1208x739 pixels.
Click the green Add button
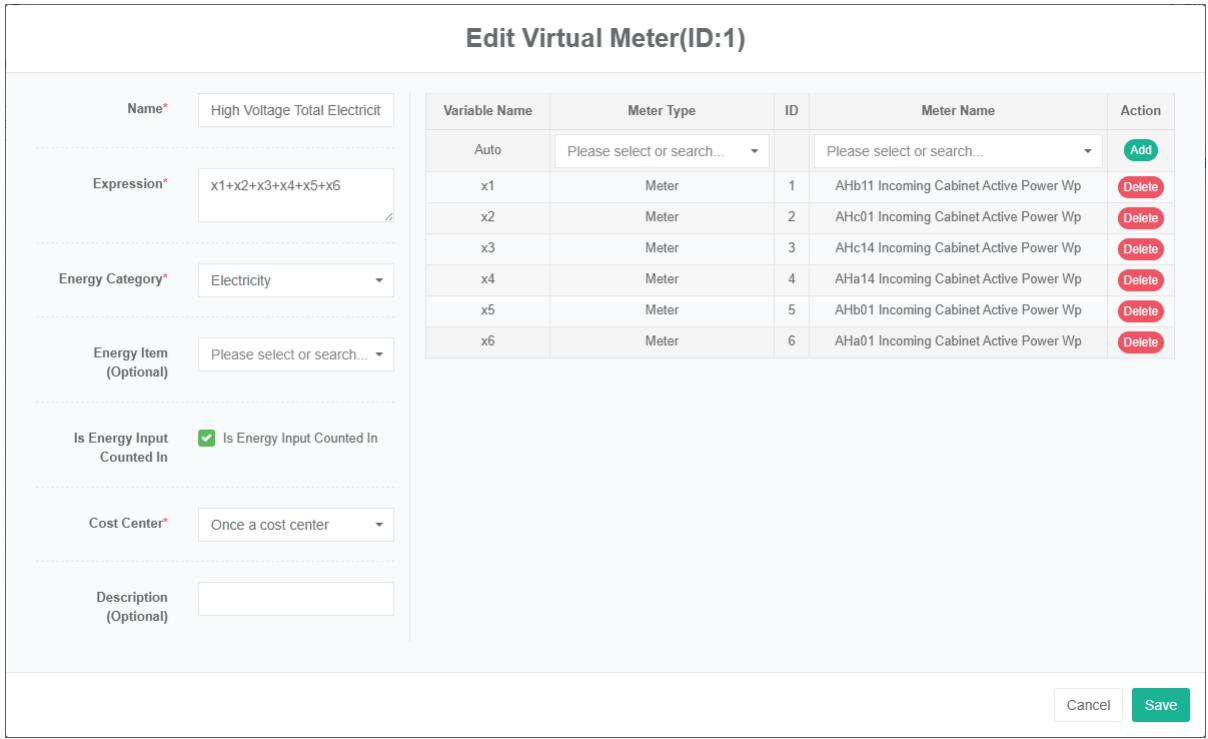[x=1140, y=150]
